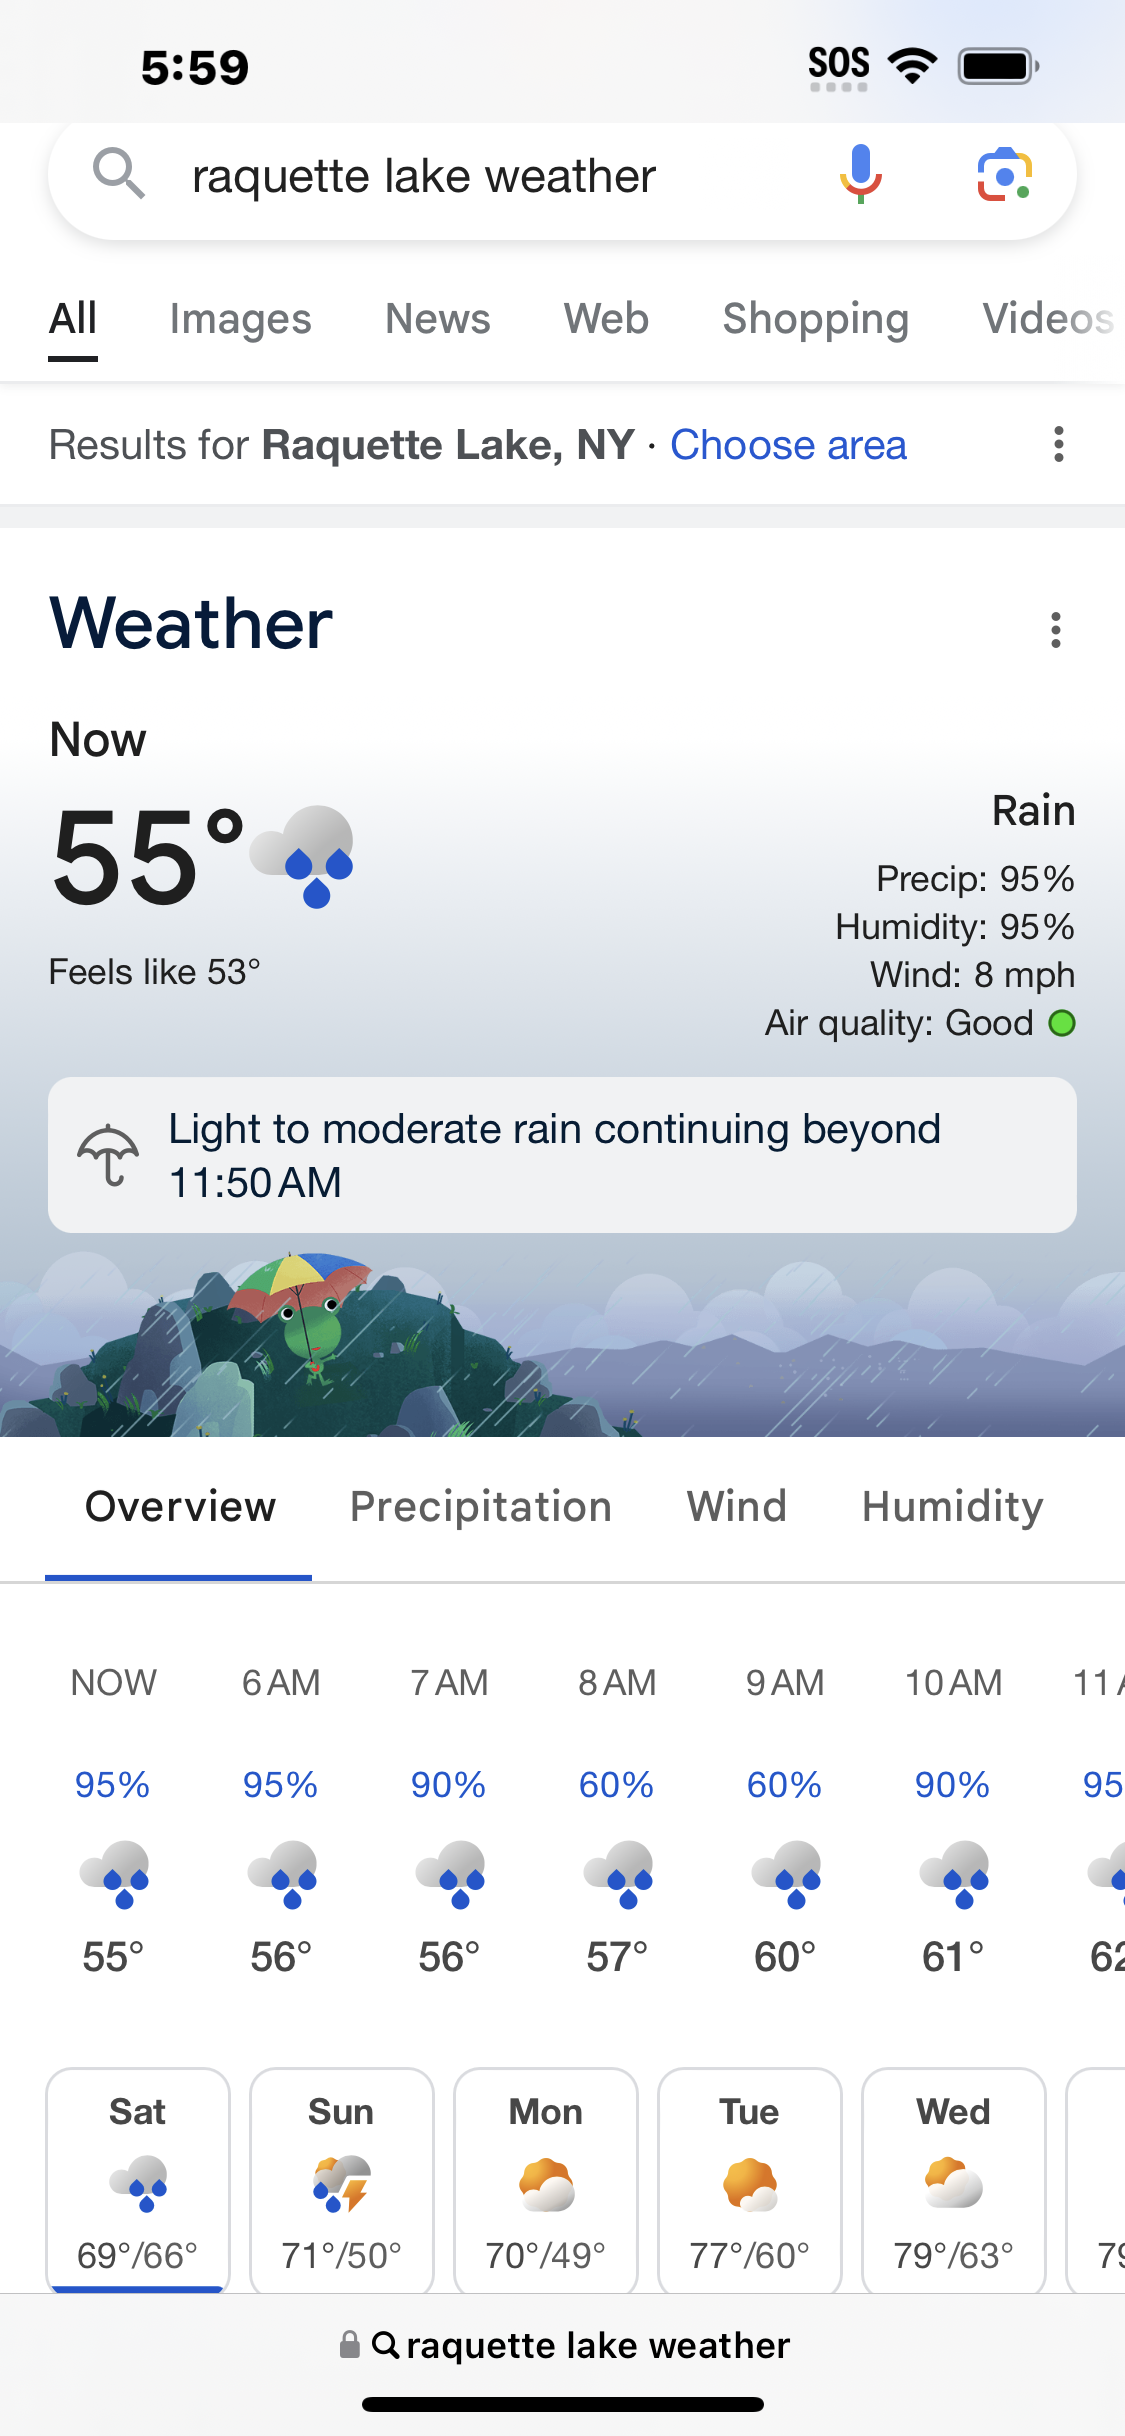Switch to the Precipitation tab

481,1507
